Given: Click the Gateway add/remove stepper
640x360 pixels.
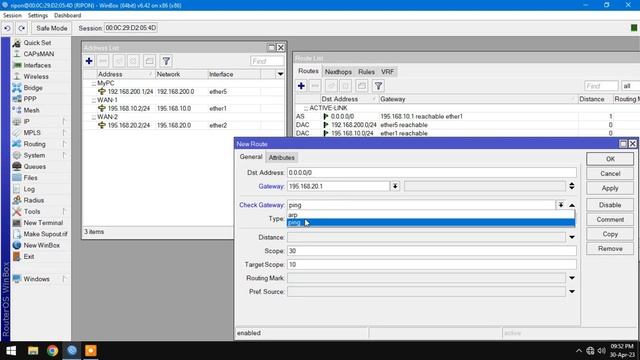Looking at the screenshot, I should (x=571, y=186).
